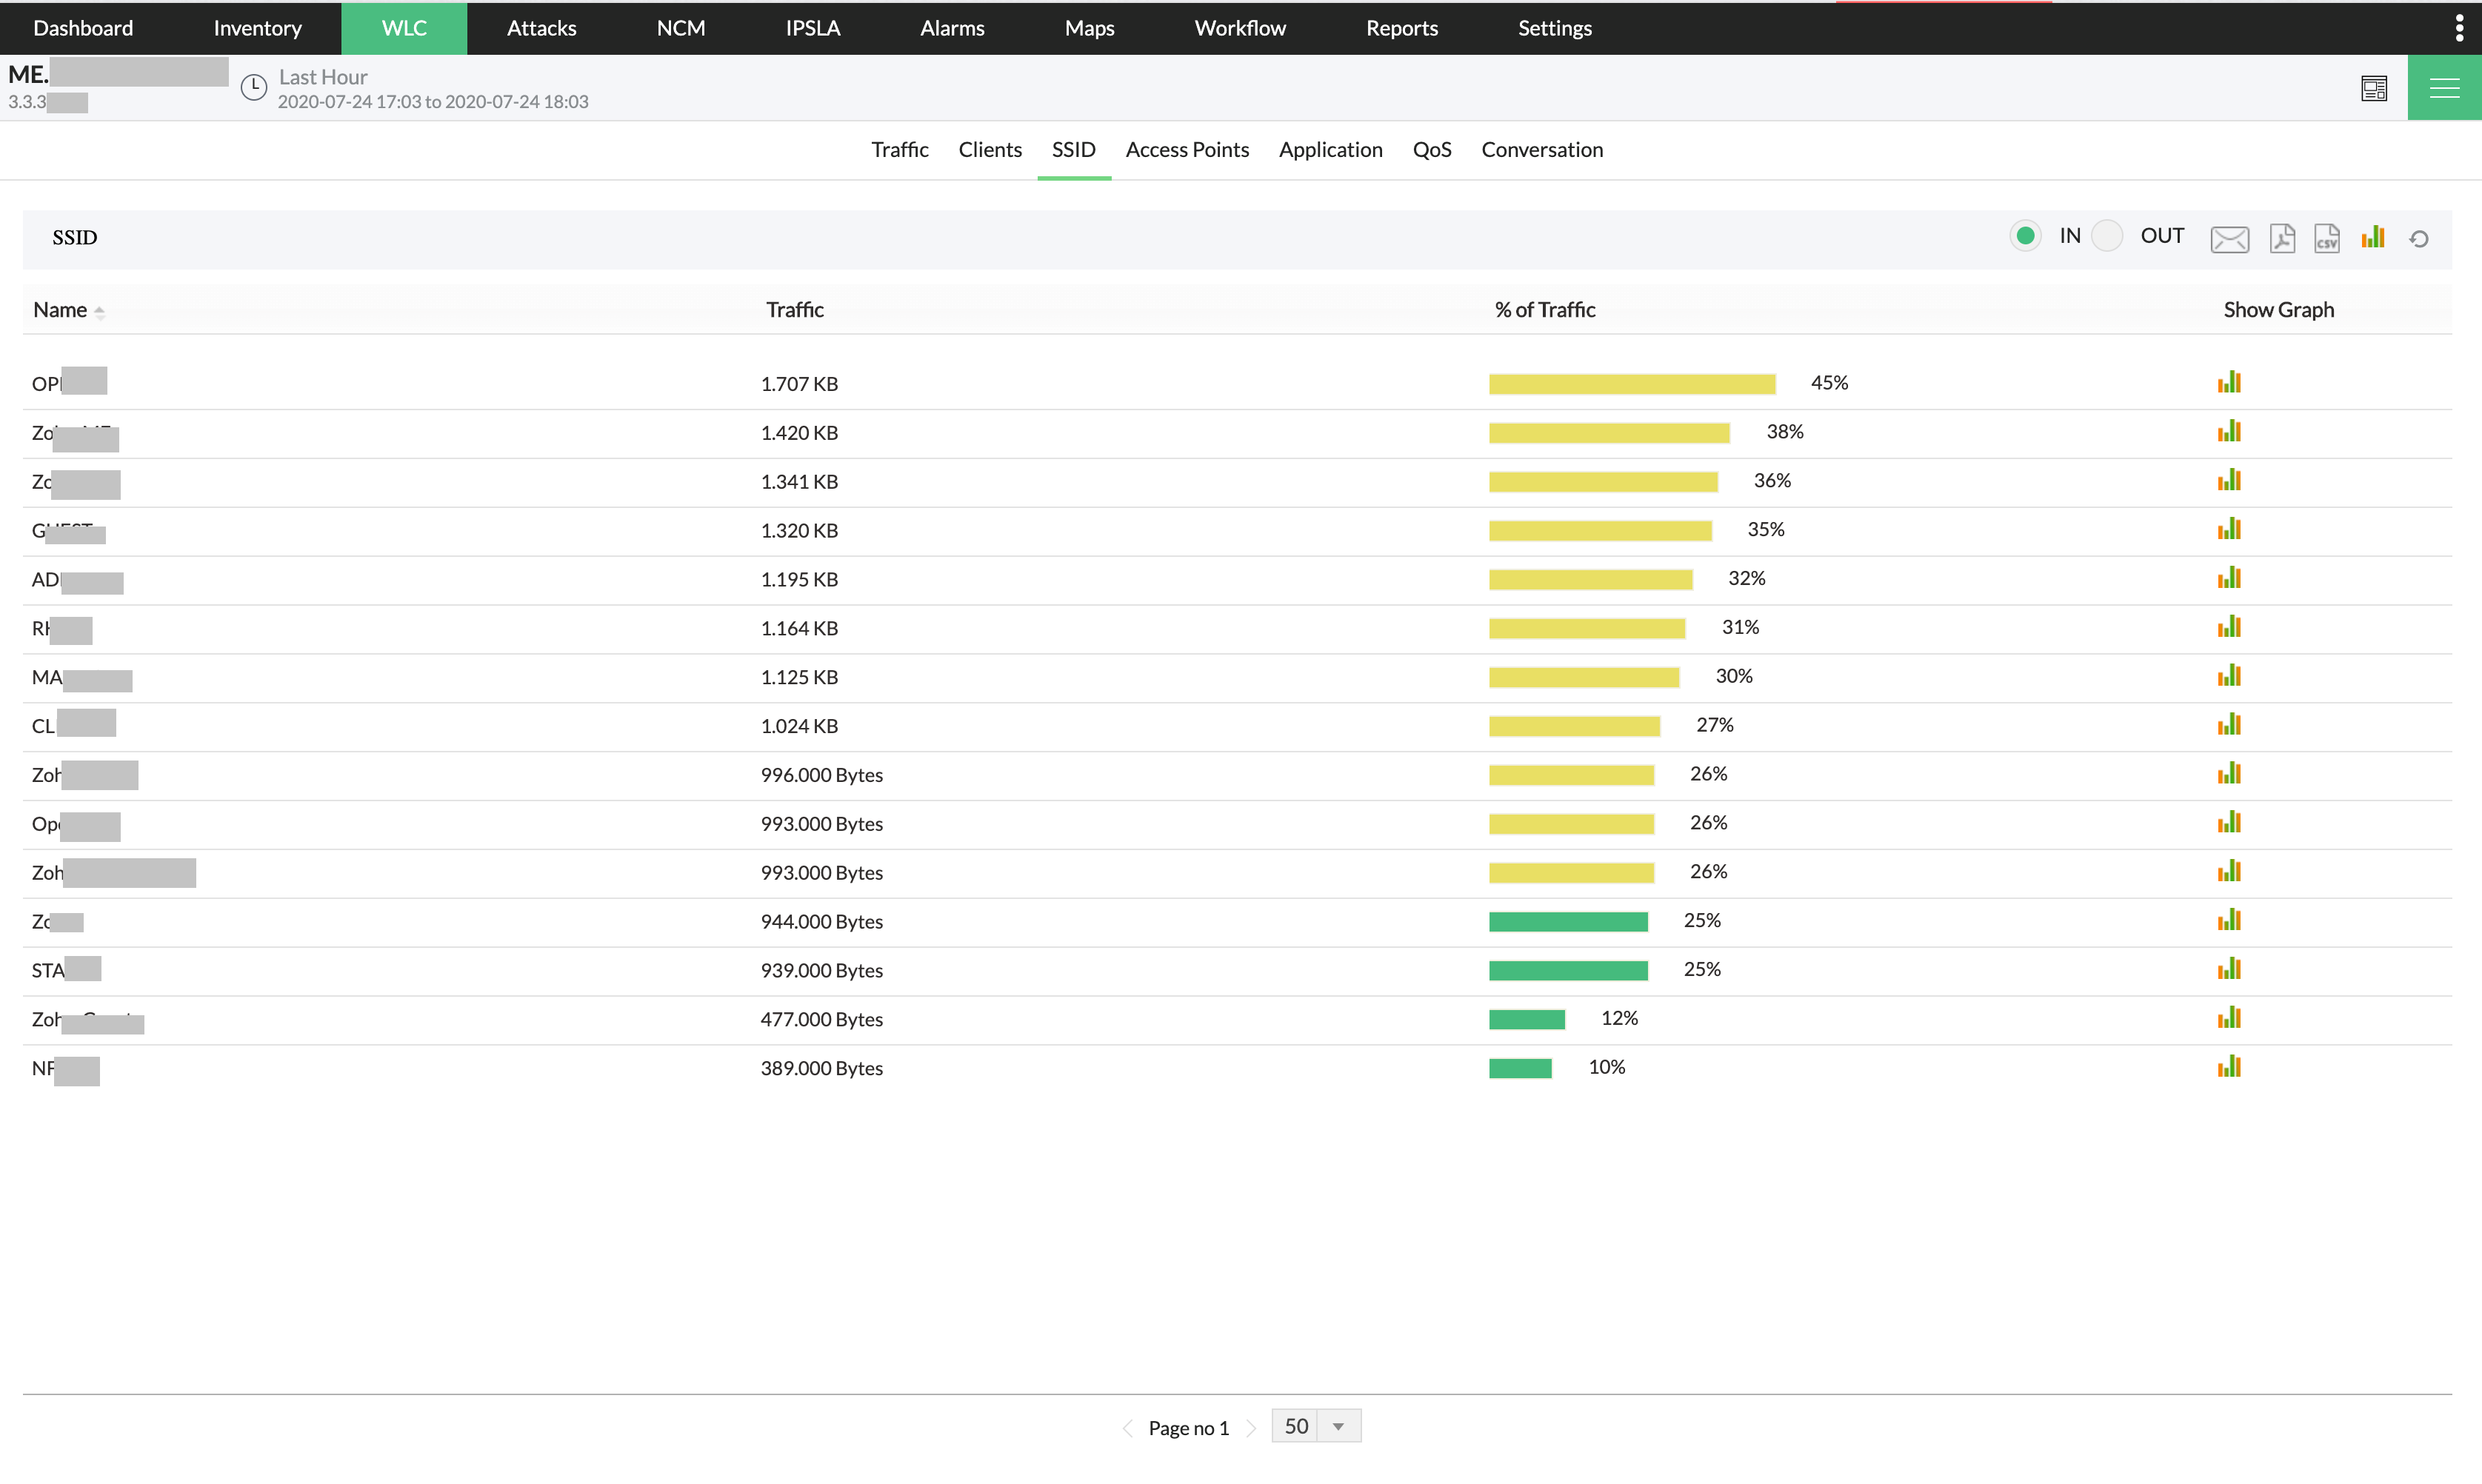Select the OUT traffic radio button
Viewport: 2482px width, 1484px height.
click(2107, 236)
